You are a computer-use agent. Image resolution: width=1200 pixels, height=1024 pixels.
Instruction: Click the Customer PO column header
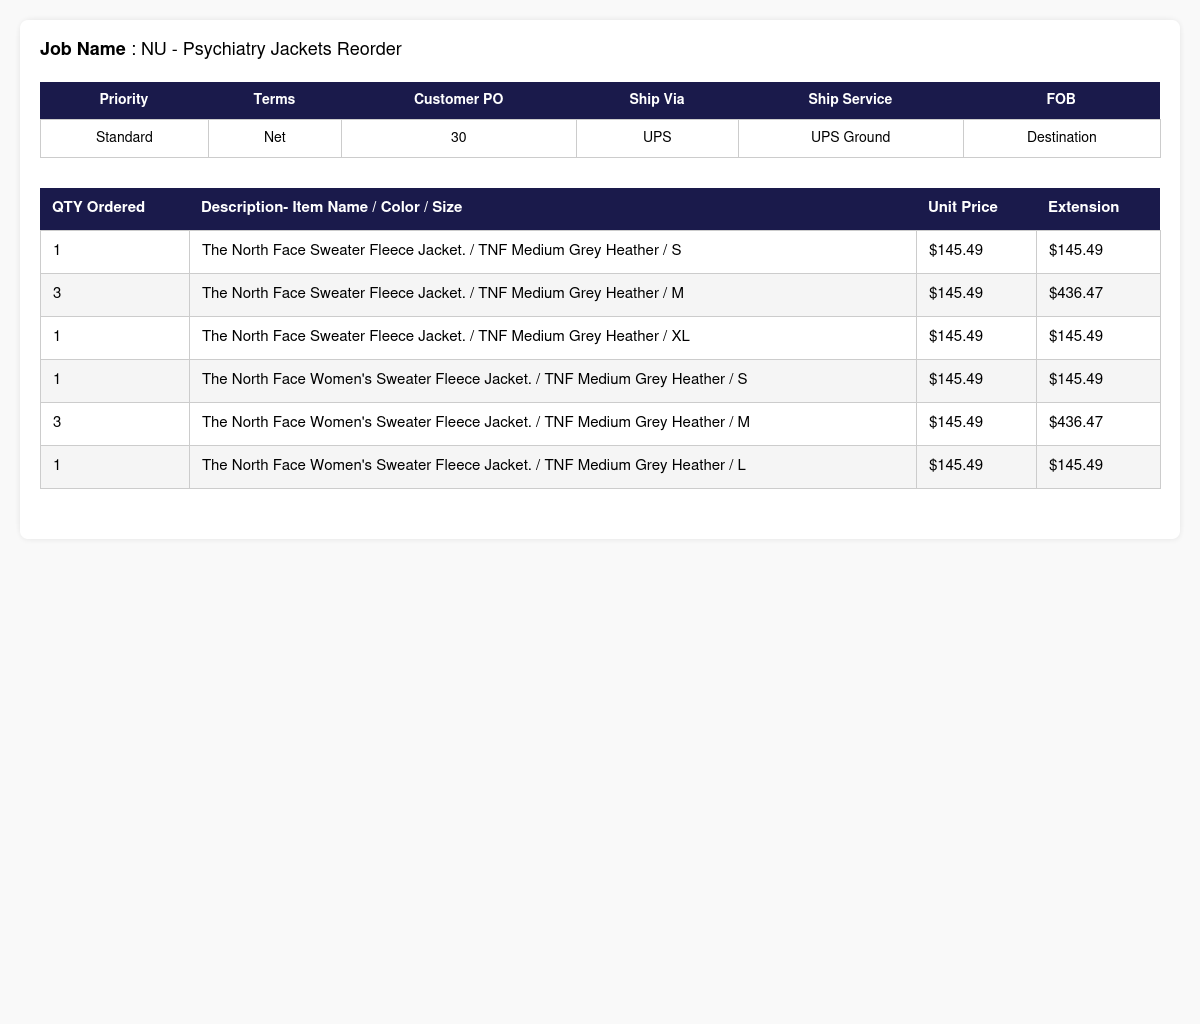(458, 100)
